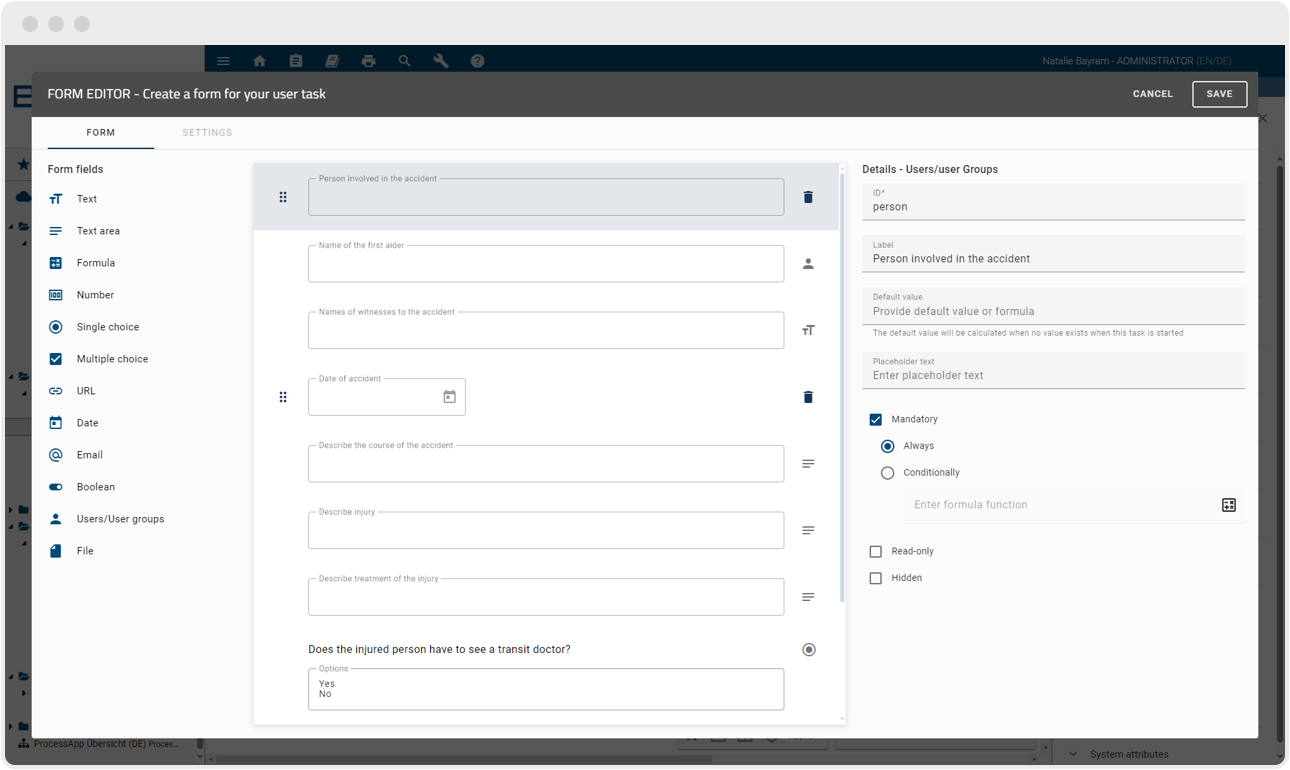This screenshot has width=1290, height=770.
Task: Open hamburger menu in top toolbar
Action: [x=223, y=61]
